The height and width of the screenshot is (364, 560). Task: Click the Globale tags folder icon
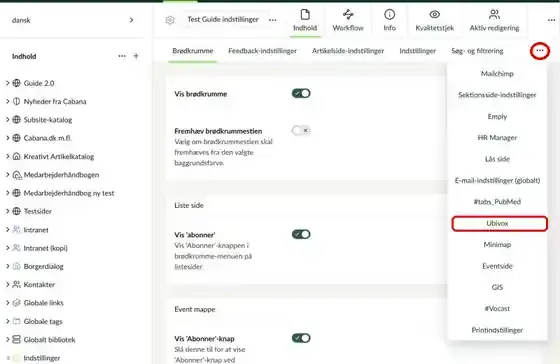(x=16, y=321)
